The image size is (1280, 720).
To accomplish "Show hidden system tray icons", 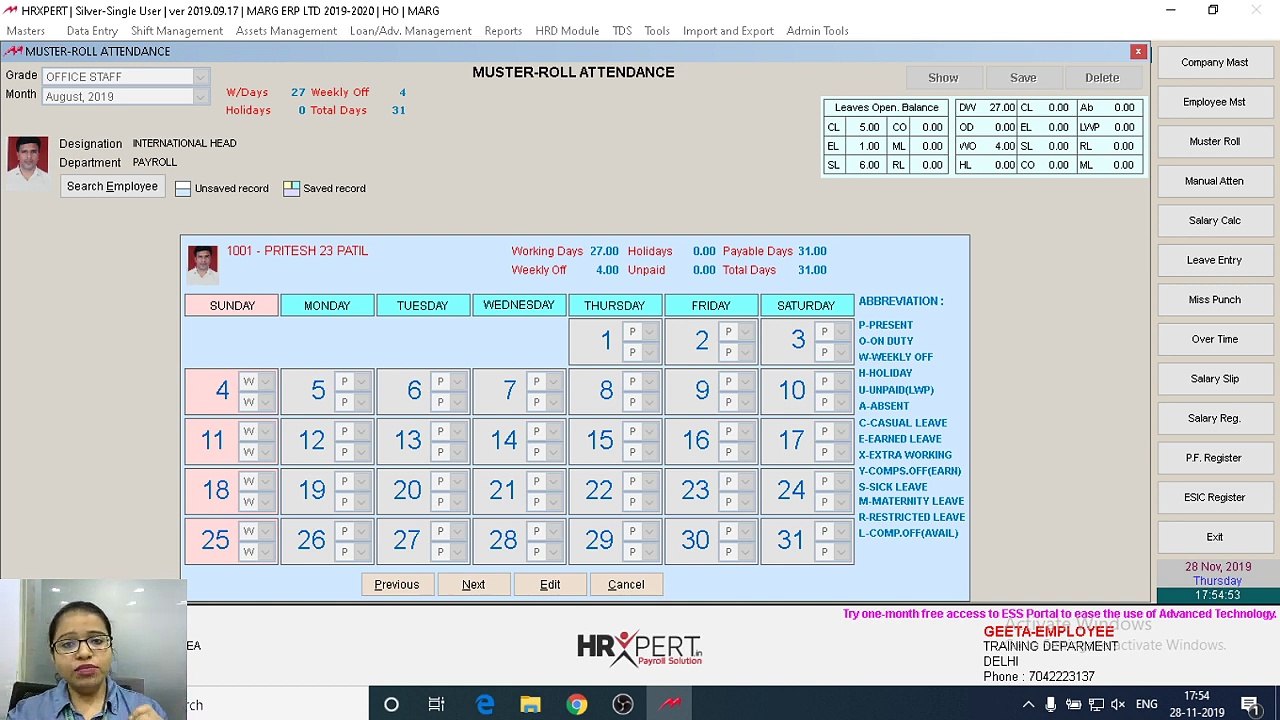I will click(x=1028, y=705).
